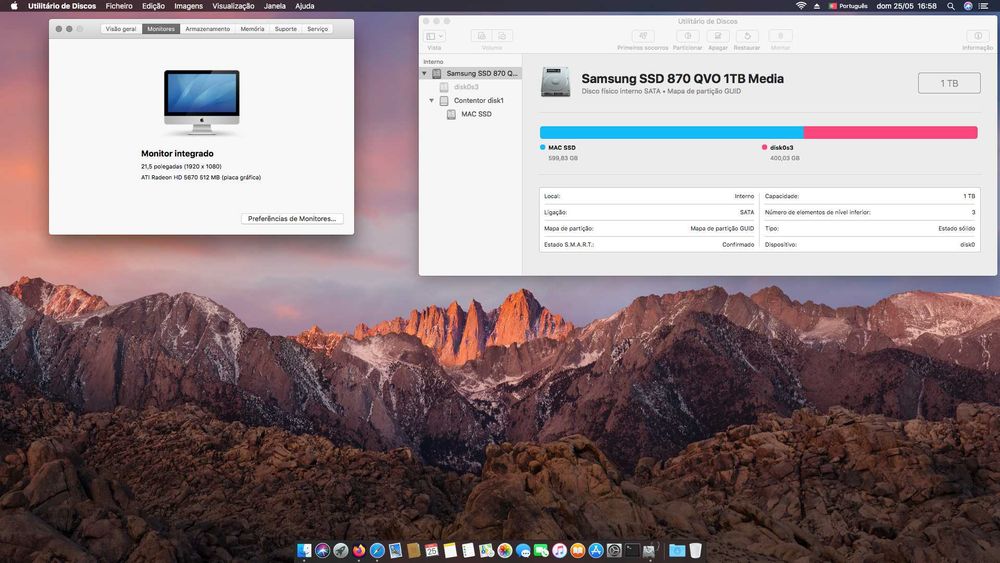Open System Preferences from the Dock
Viewport: 1000px width, 563px height.
614,550
